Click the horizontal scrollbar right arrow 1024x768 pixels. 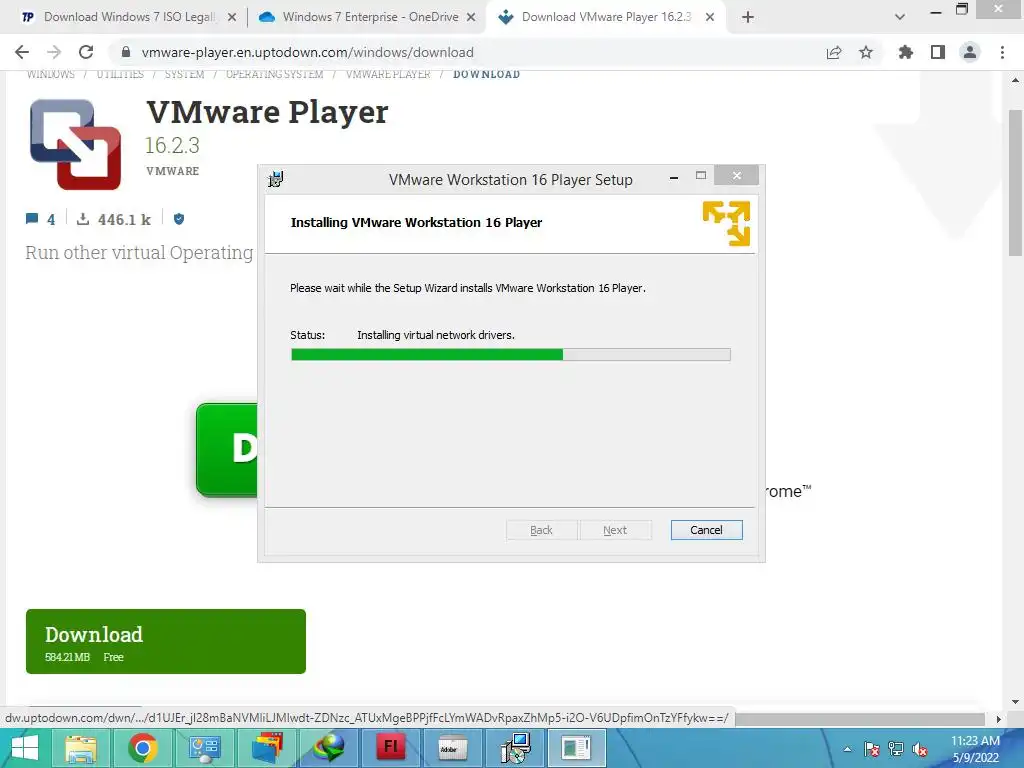click(998, 718)
